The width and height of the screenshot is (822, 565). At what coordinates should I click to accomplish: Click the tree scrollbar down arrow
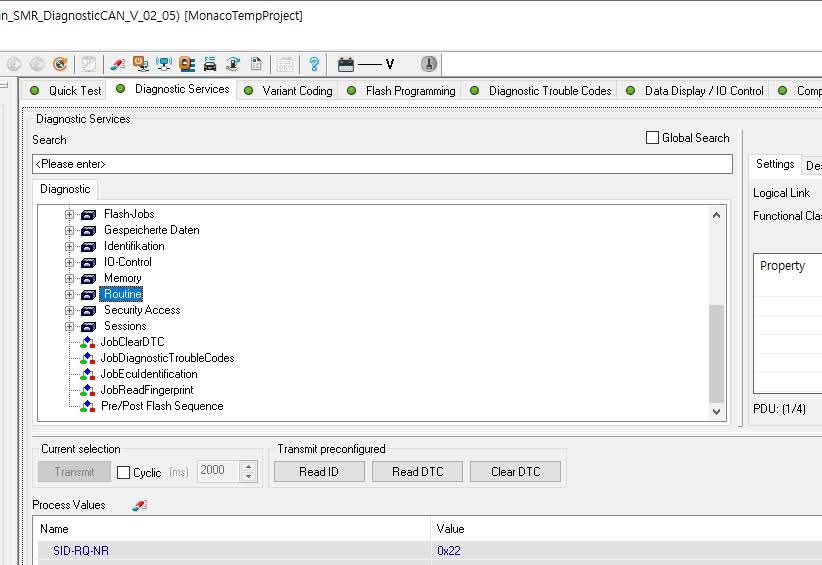pyautogui.click(x=717, y=412)
